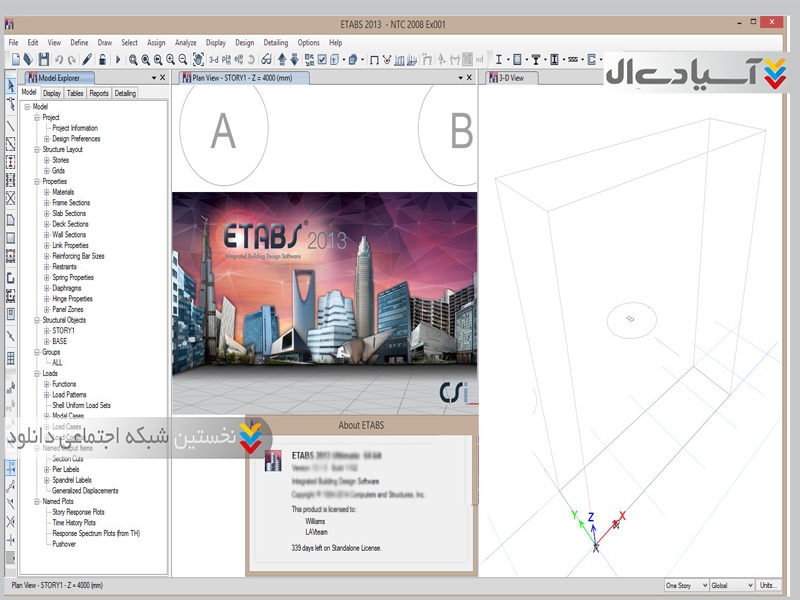Expand the Frame Sections node
800x600 pixels.
(46, 203)
